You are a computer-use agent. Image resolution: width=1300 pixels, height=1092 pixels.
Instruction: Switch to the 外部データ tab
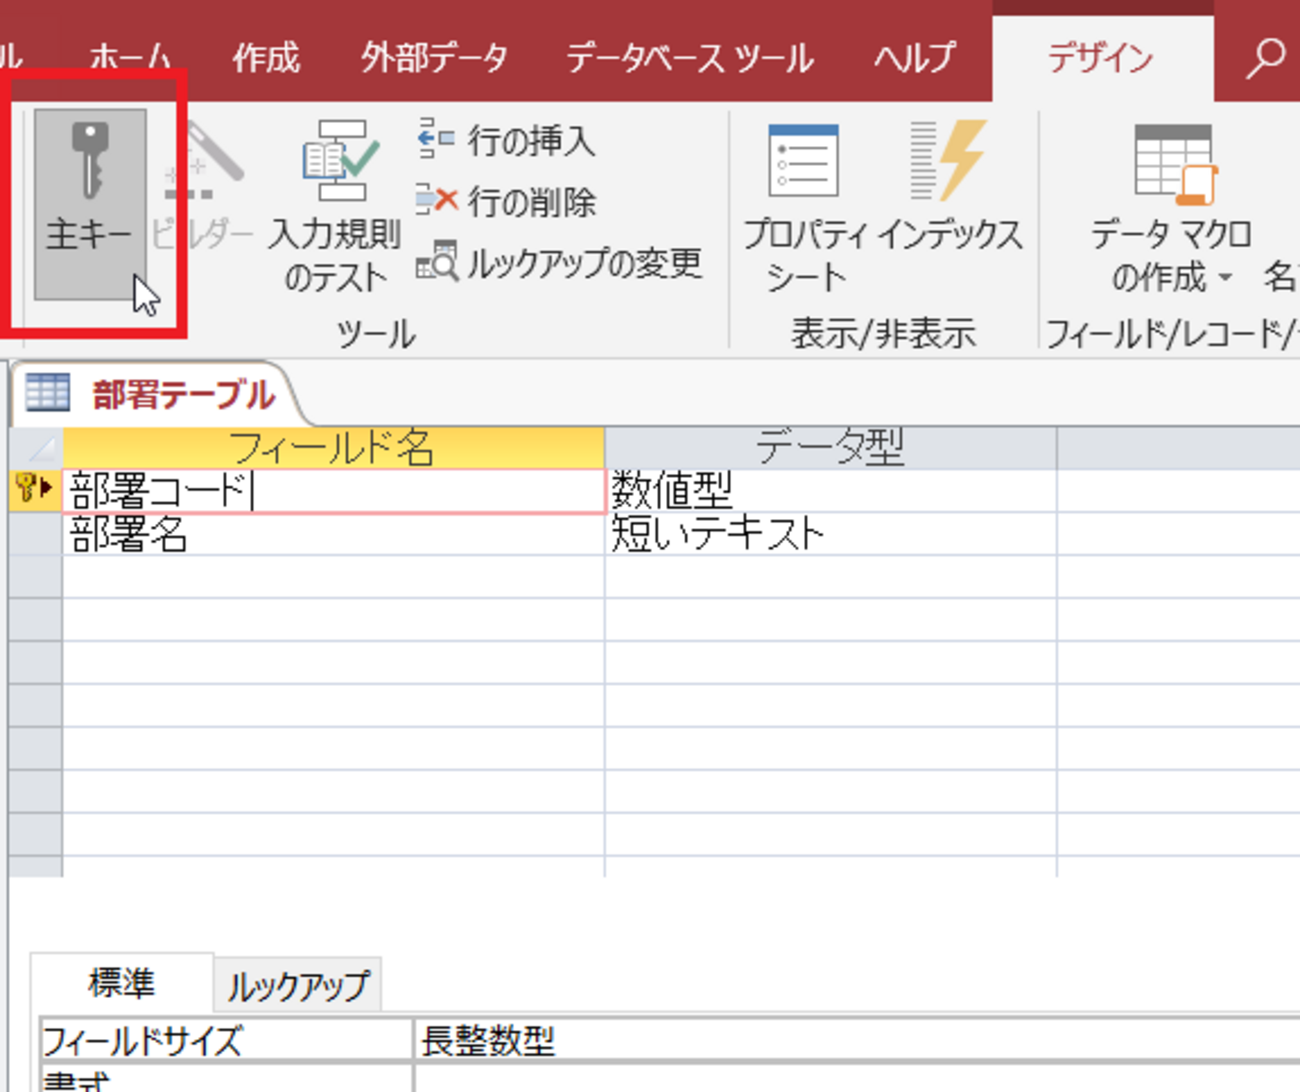435,58
